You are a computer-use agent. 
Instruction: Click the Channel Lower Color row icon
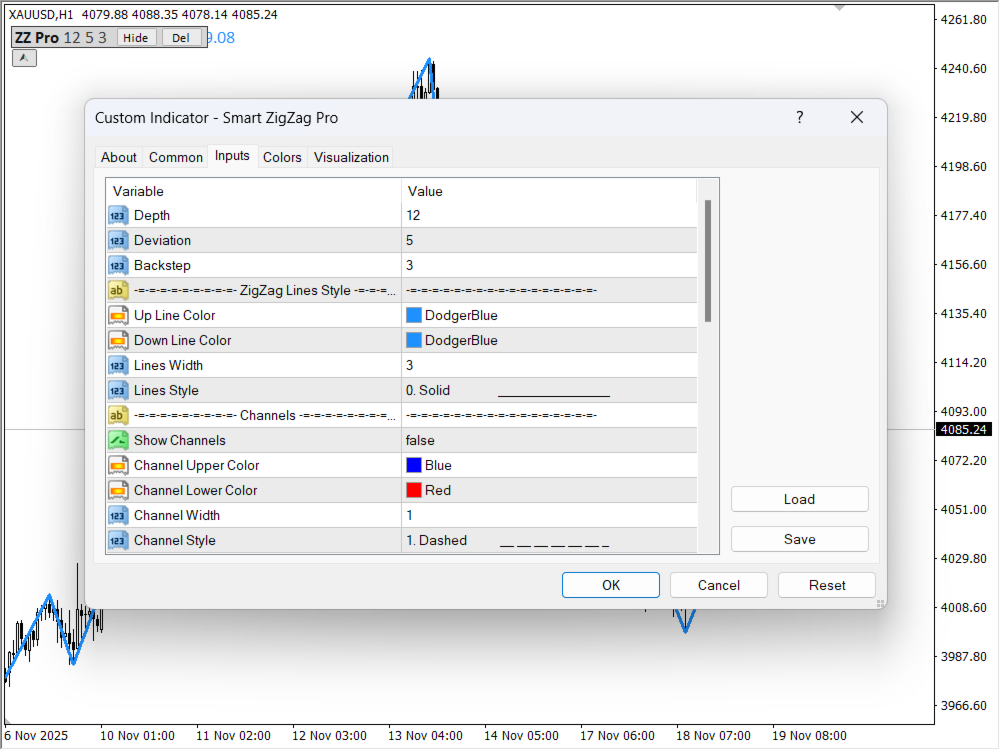pos(118,490)
